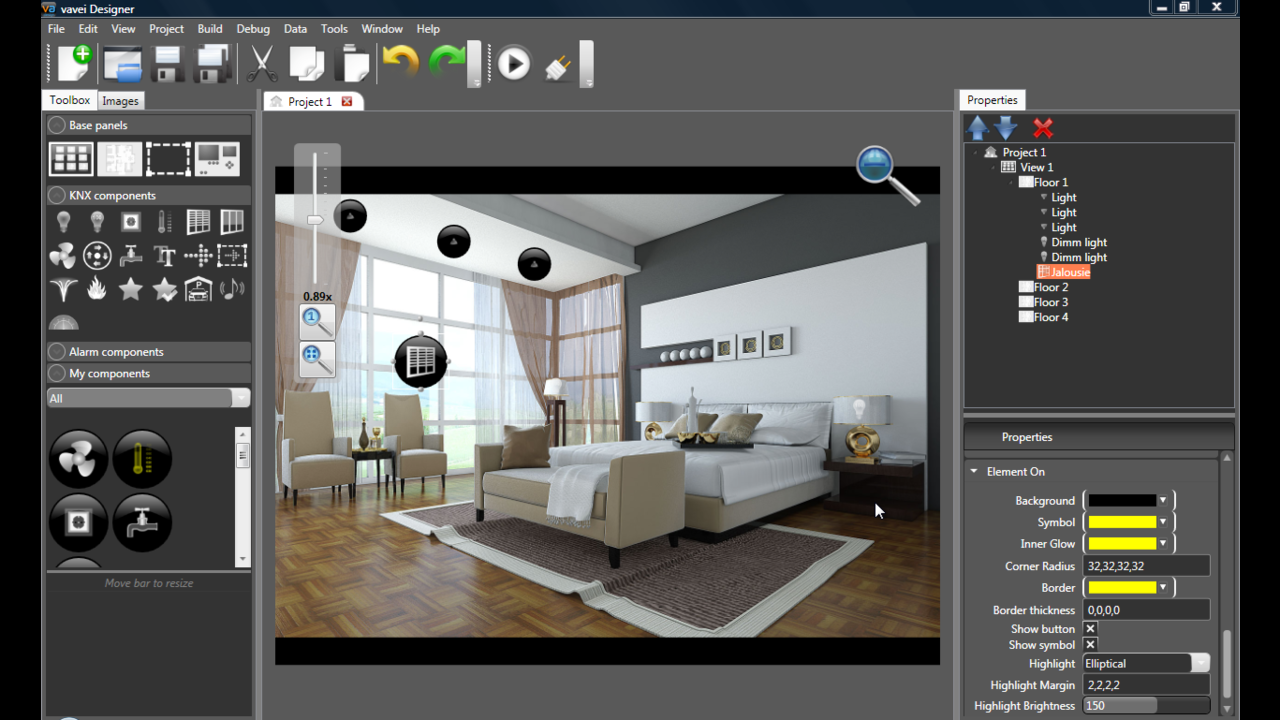Open the Debug menu
Viewport: 1280px width, 720px height.
(x=253, y=29)
